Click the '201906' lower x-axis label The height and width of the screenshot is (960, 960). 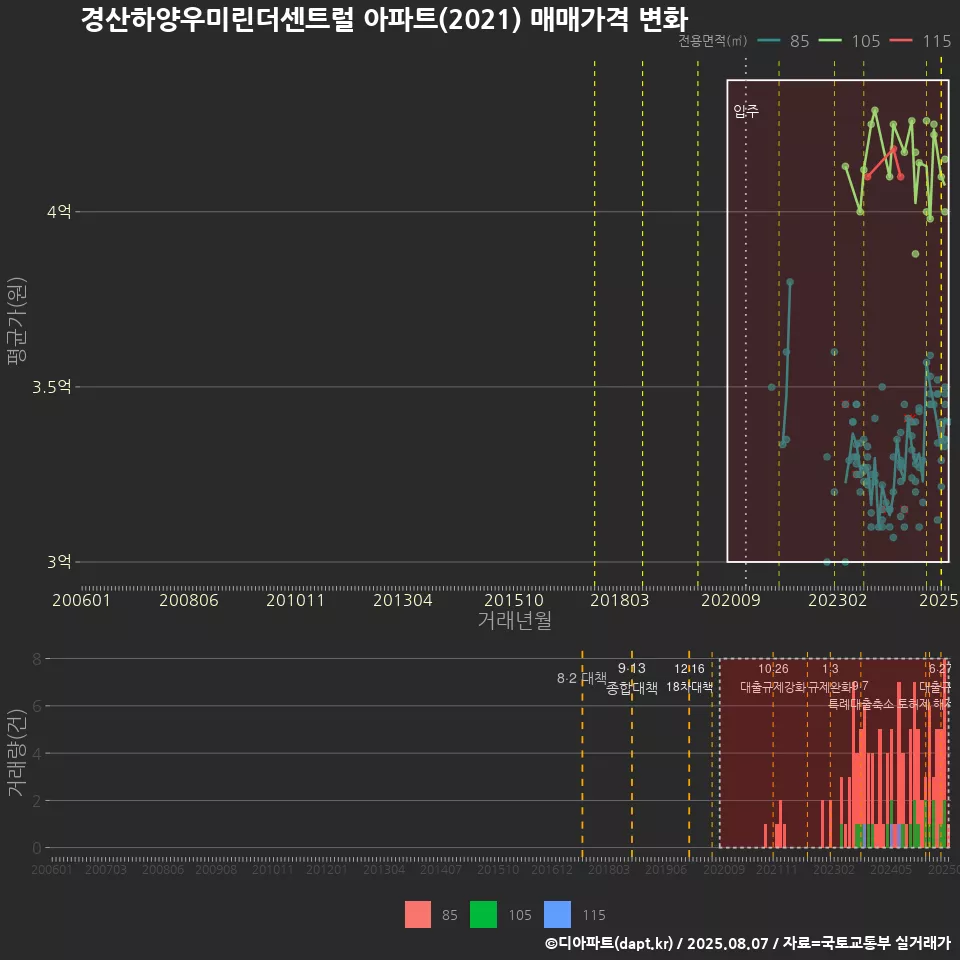click(666, 869)
